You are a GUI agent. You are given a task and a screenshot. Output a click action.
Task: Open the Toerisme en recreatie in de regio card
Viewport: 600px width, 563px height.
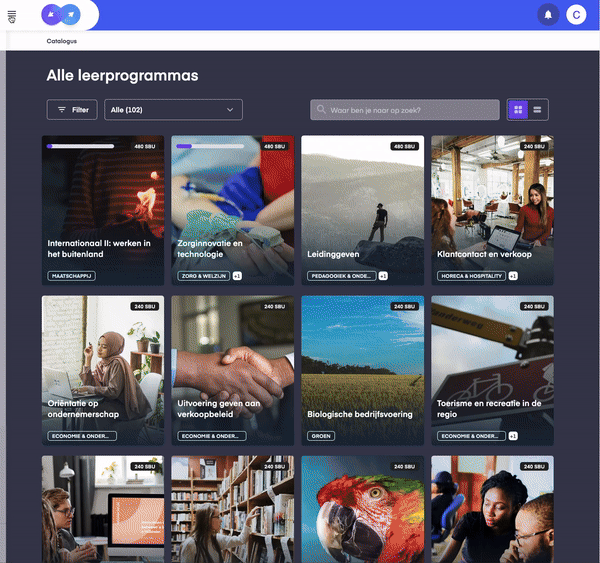point(492,370)
